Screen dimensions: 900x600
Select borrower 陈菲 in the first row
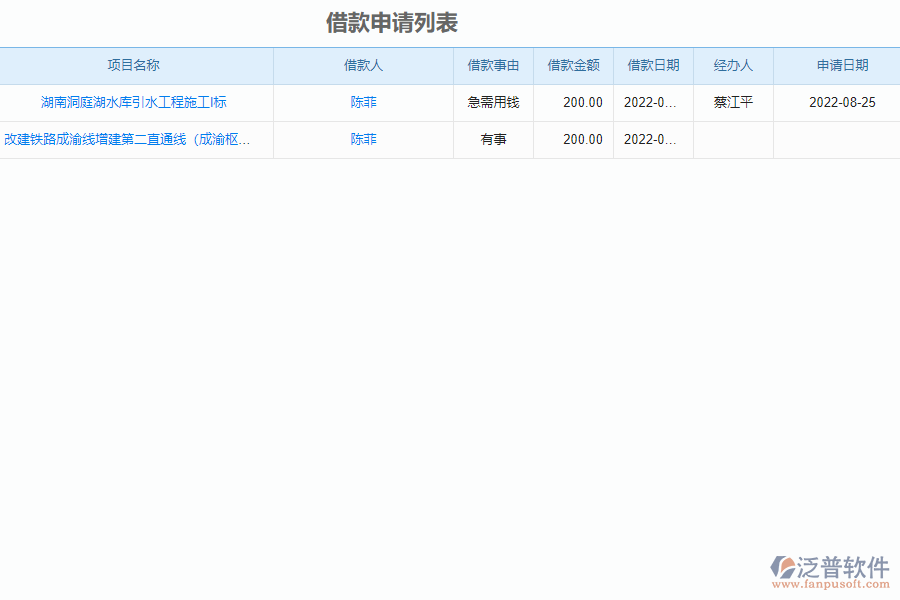point(362,101)
